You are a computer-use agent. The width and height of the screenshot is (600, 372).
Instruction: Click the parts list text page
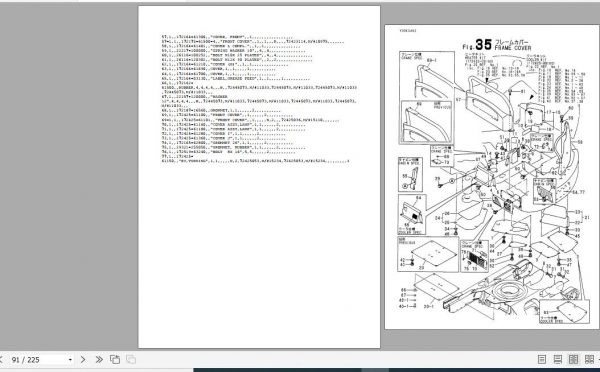[259, 177]
